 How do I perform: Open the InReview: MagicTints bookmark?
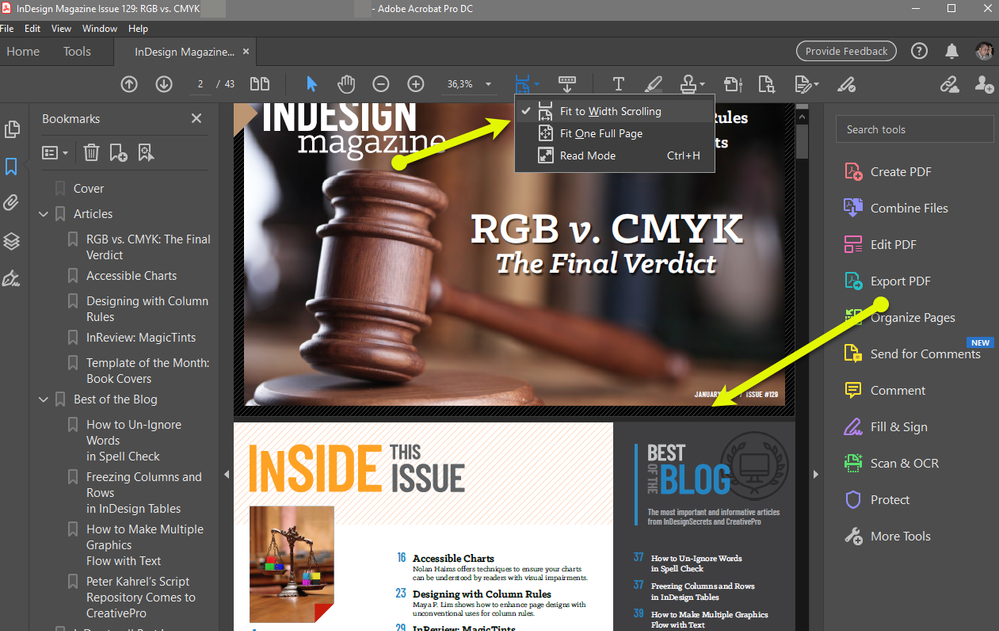[x=141, y=338]
